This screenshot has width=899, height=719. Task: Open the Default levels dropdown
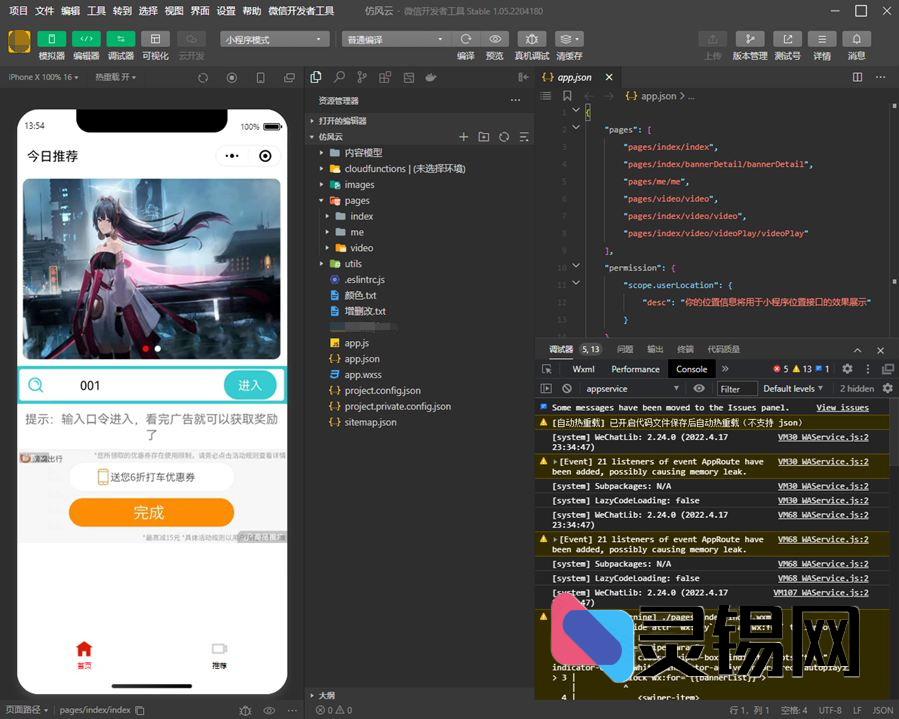pos(793,388)
